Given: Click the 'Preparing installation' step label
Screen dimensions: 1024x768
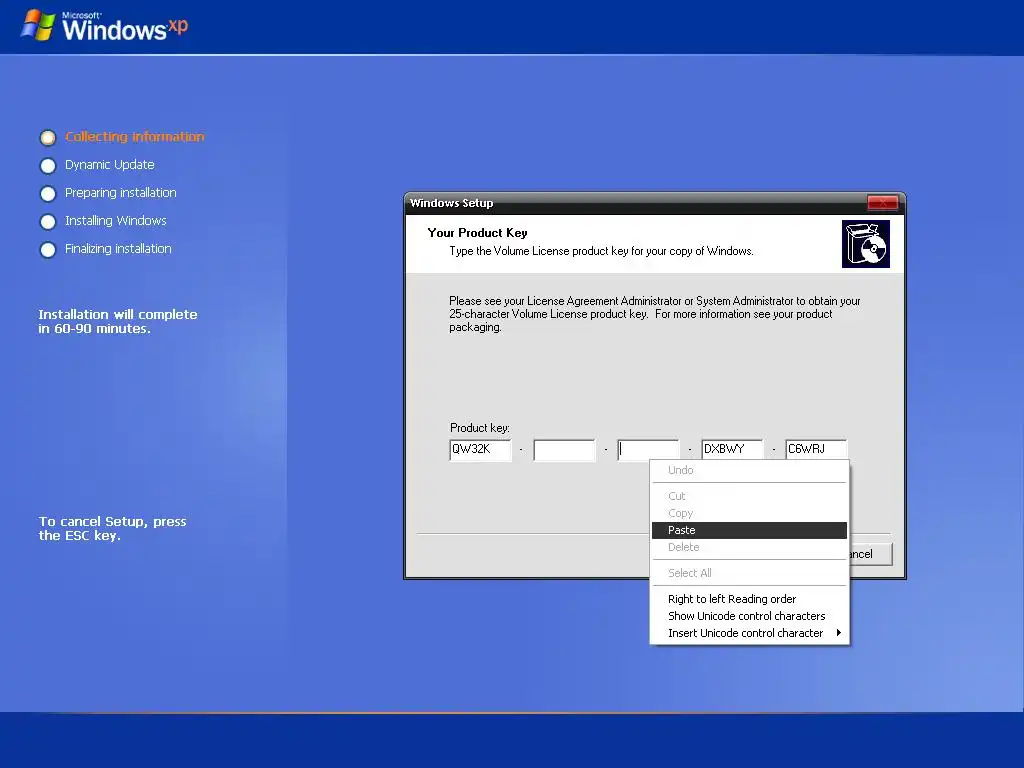Looking at the screenshot, I should point(121,193).
